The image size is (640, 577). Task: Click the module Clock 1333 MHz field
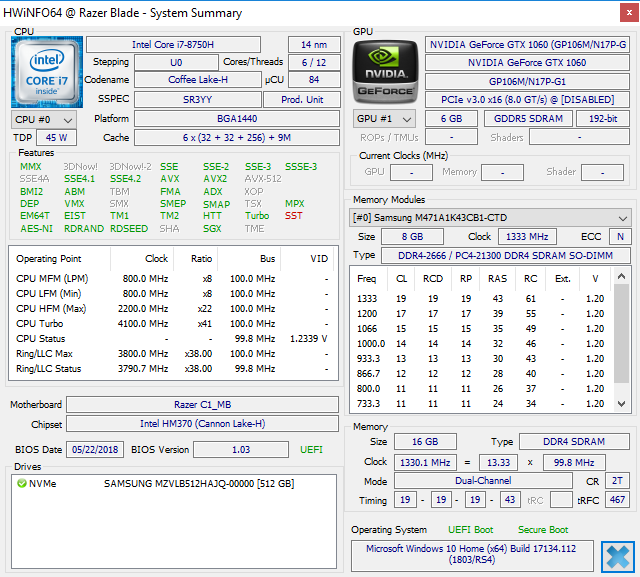pos(527,236)
